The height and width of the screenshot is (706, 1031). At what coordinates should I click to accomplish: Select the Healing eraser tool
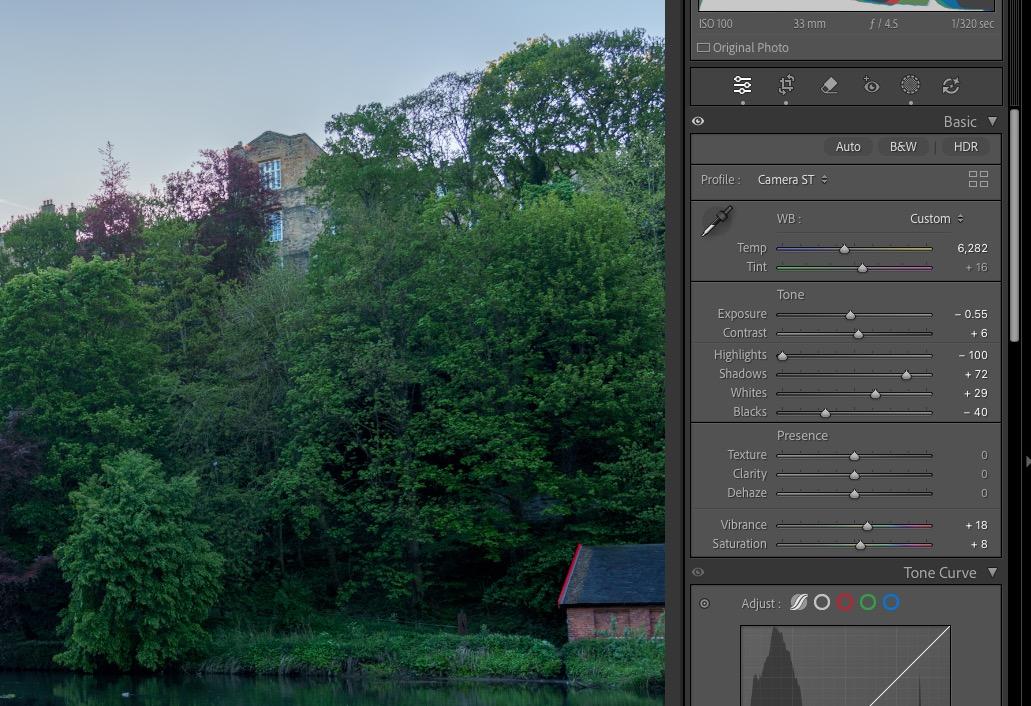pos(829,85)
